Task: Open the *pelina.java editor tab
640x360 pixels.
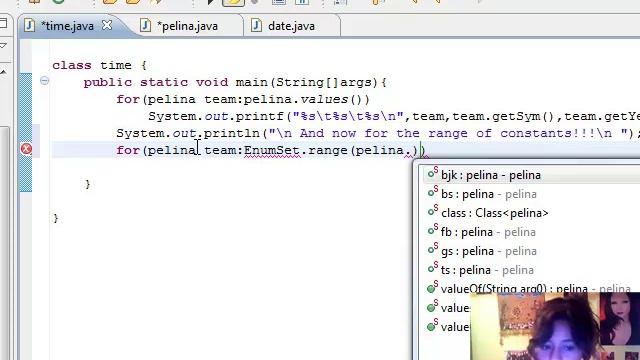Action: click(x=187, y=26)
